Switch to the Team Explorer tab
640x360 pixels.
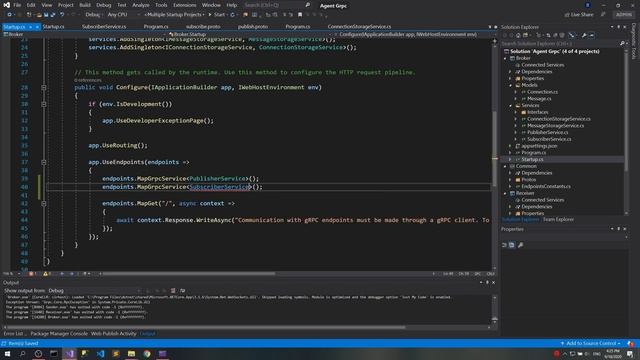tap(558, 220)
